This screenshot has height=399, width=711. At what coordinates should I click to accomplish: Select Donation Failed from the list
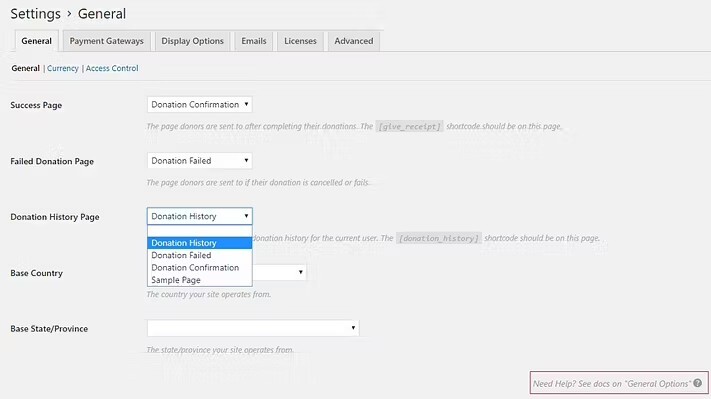coord(200,255)
